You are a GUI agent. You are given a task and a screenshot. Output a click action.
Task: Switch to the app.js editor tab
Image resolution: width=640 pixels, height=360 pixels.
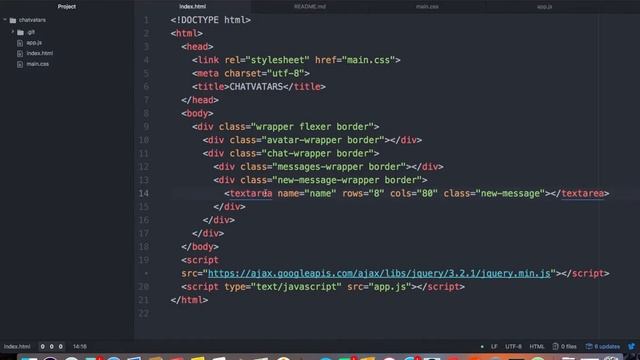coord(544,7)
